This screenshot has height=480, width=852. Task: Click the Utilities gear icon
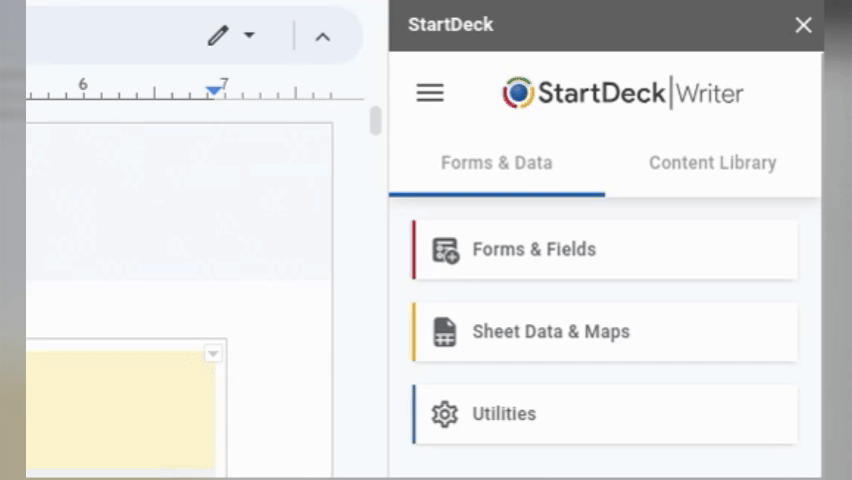point(444,414)
